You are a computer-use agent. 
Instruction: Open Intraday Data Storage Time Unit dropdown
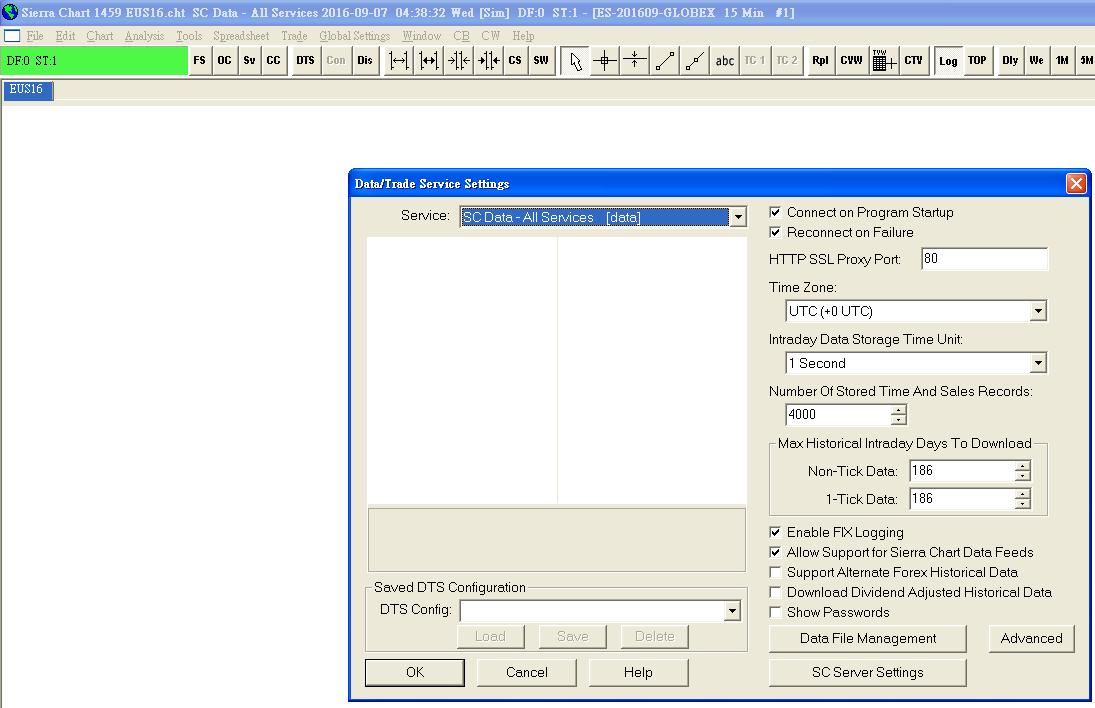coord(1038,364)
